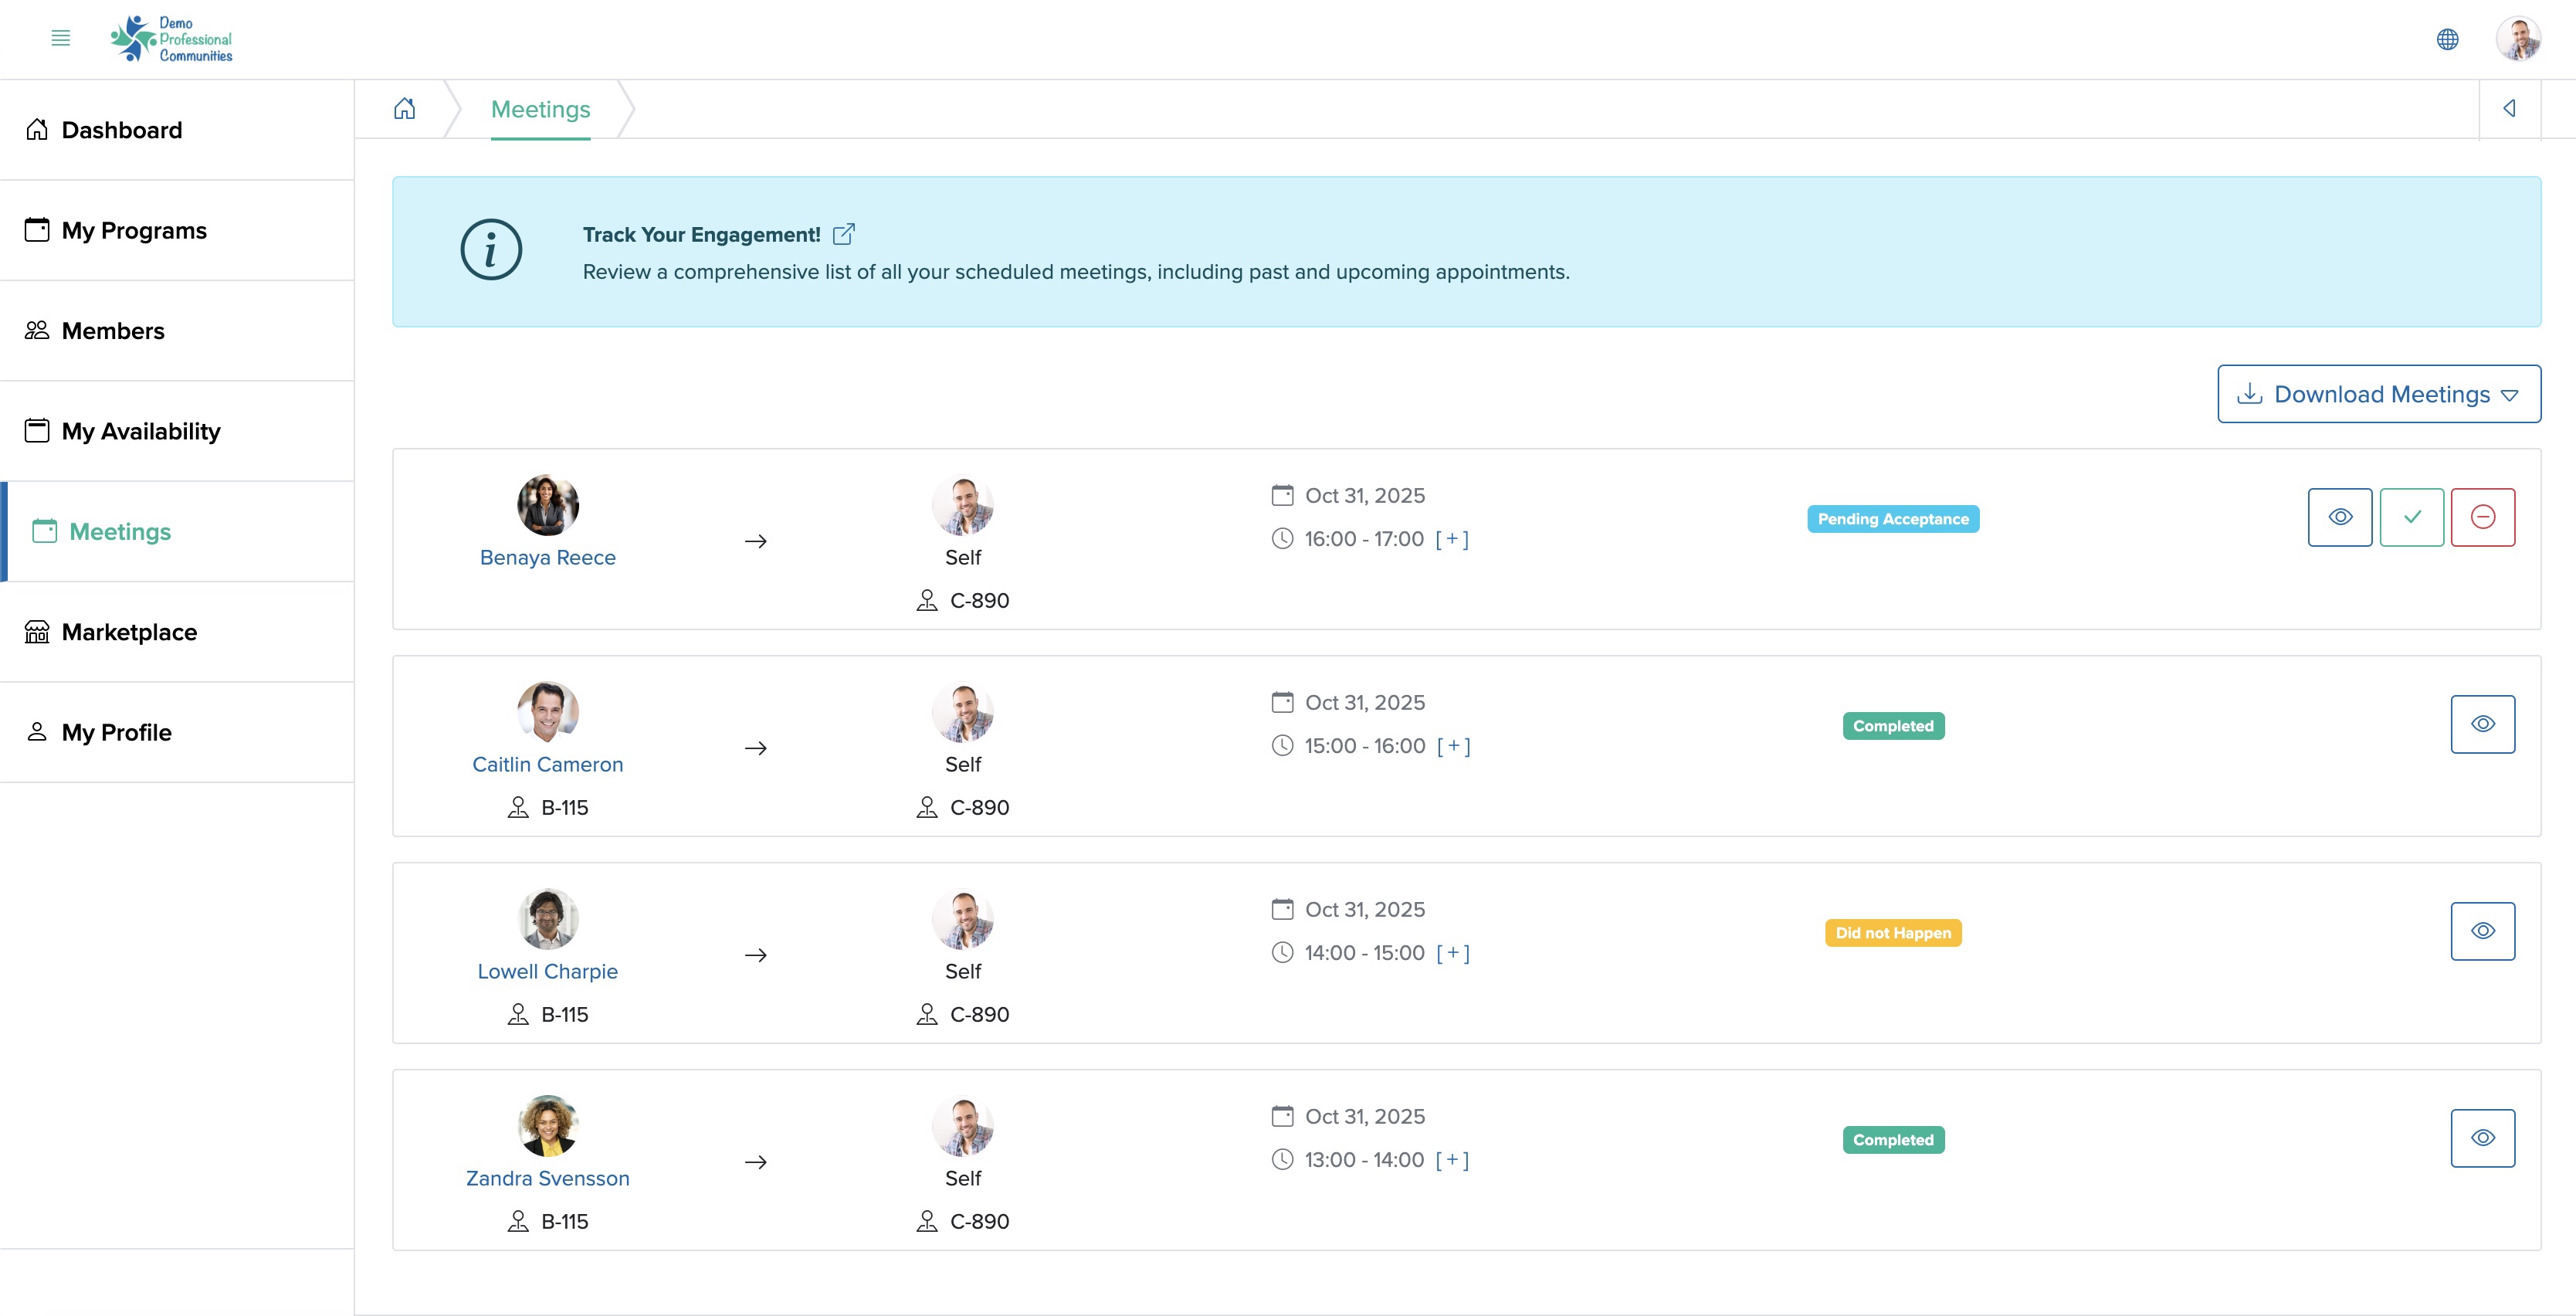The image size is (2576, 1316).
Task: Click the decline icon on Benaya Reece meeting
Action: click(2482, 517)
